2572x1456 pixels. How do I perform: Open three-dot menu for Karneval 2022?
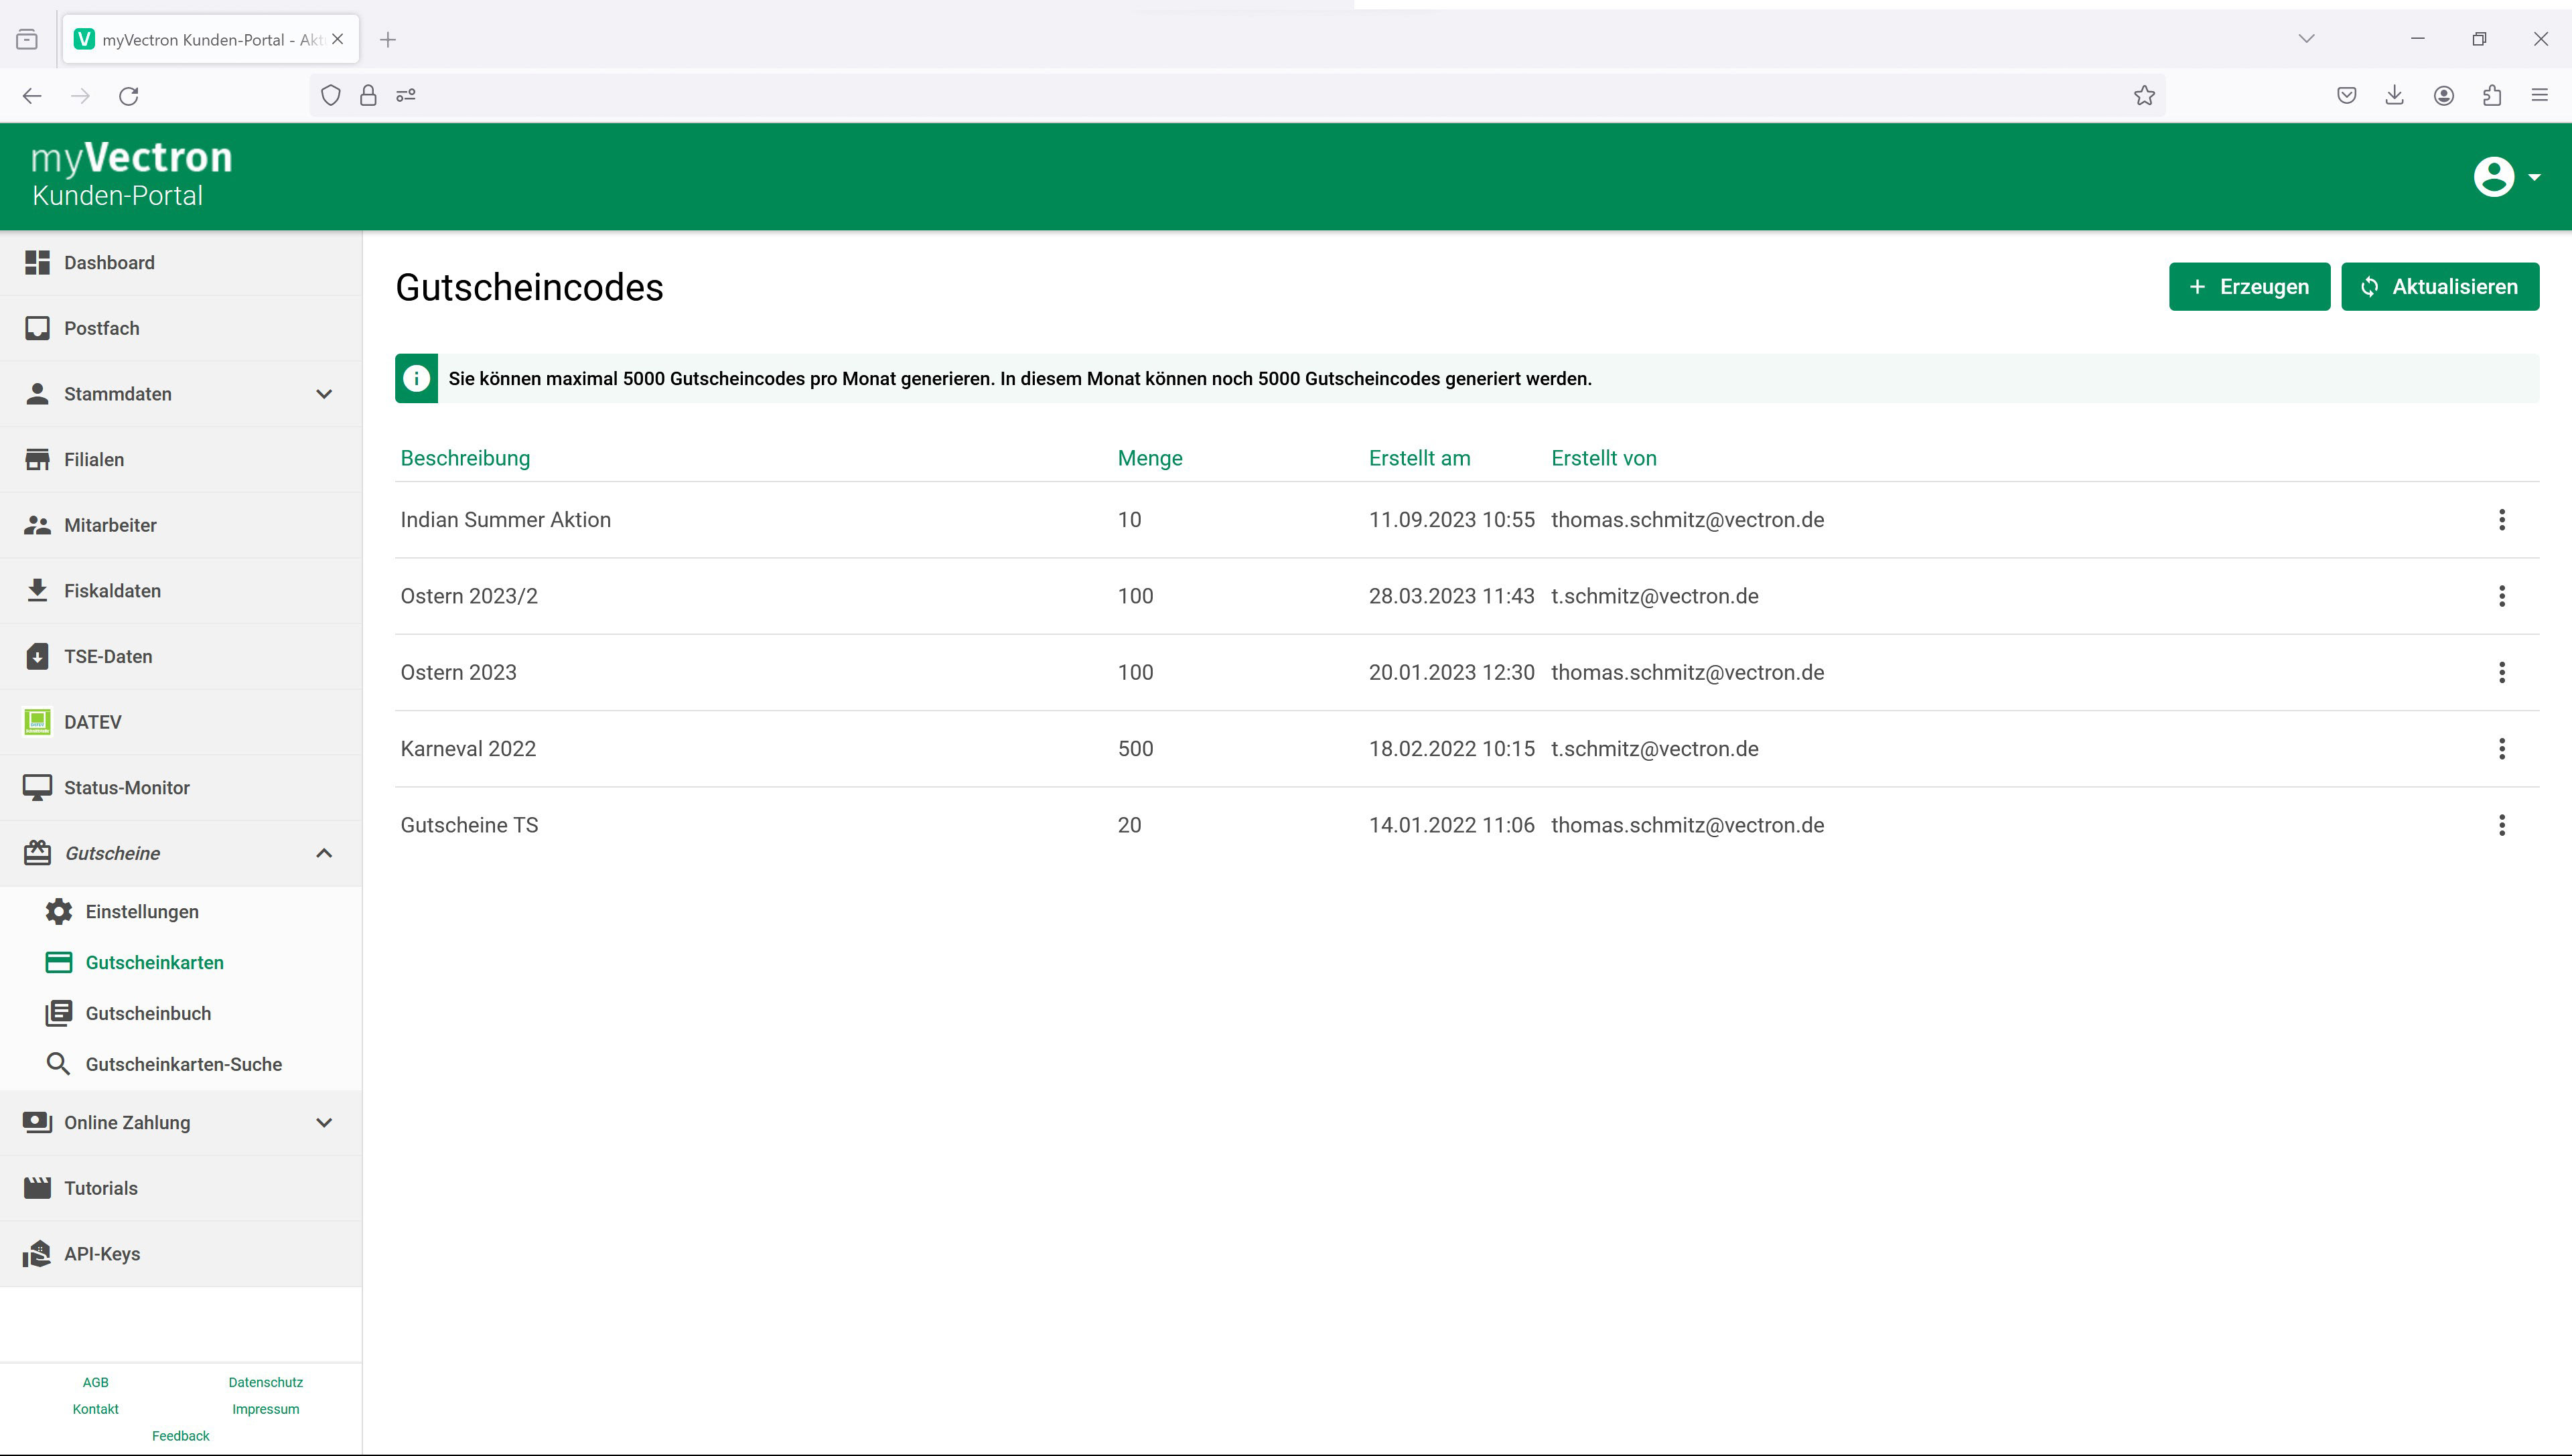(2501, 749)
